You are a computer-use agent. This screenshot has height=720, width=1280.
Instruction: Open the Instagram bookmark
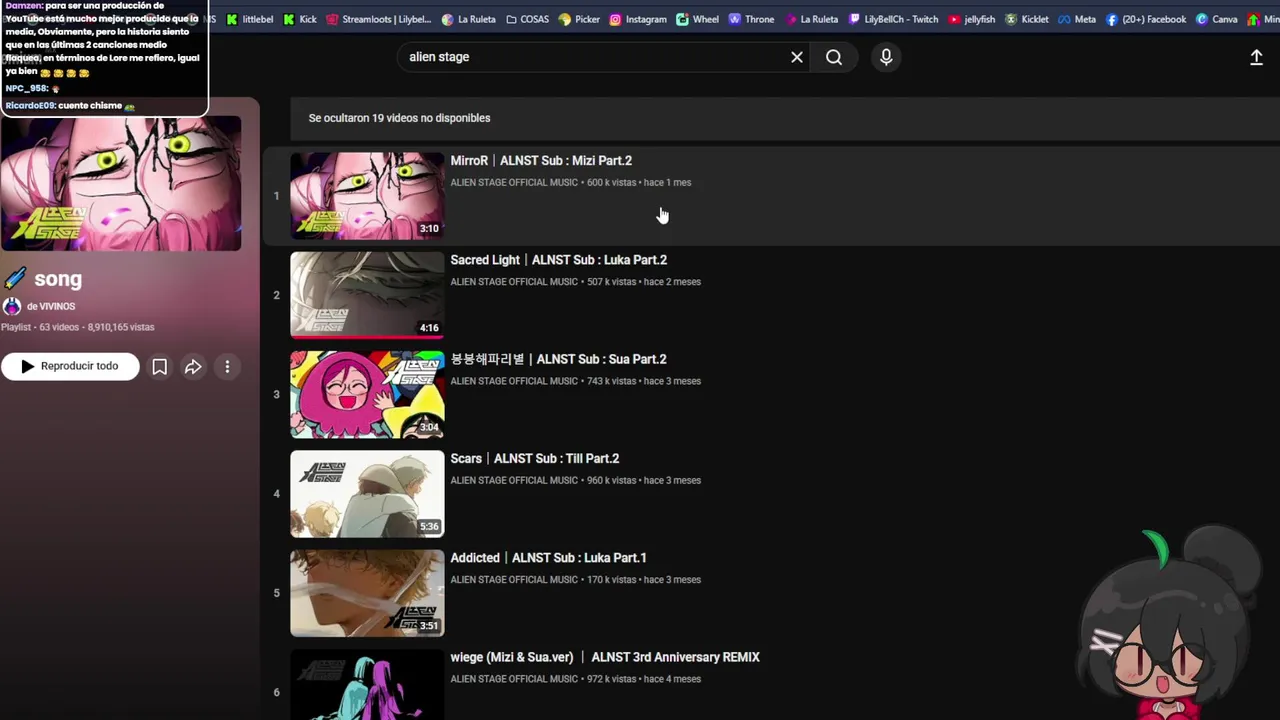[x=638, y=19]
